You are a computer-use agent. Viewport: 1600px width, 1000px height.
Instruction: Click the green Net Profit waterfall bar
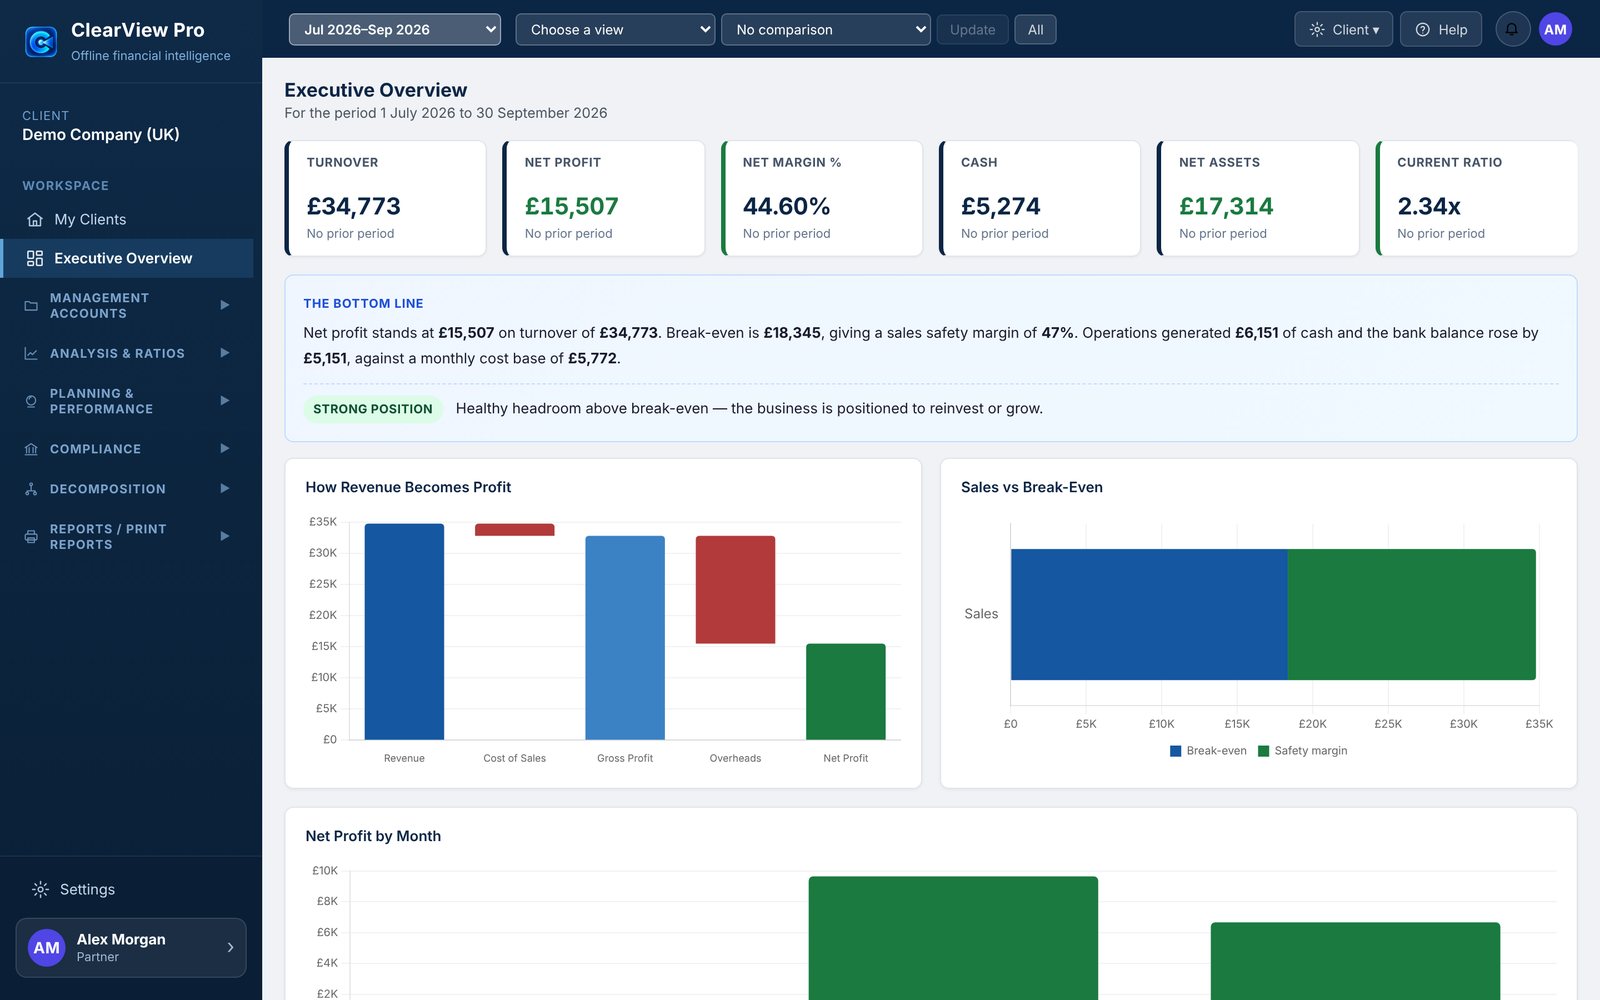(846, 692)
